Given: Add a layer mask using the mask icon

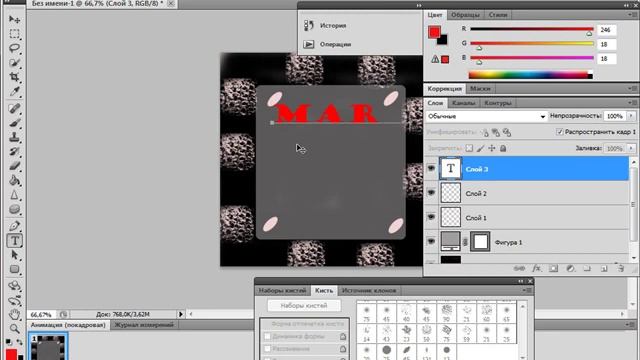Looking at the screenshot, I should [553, 268].
